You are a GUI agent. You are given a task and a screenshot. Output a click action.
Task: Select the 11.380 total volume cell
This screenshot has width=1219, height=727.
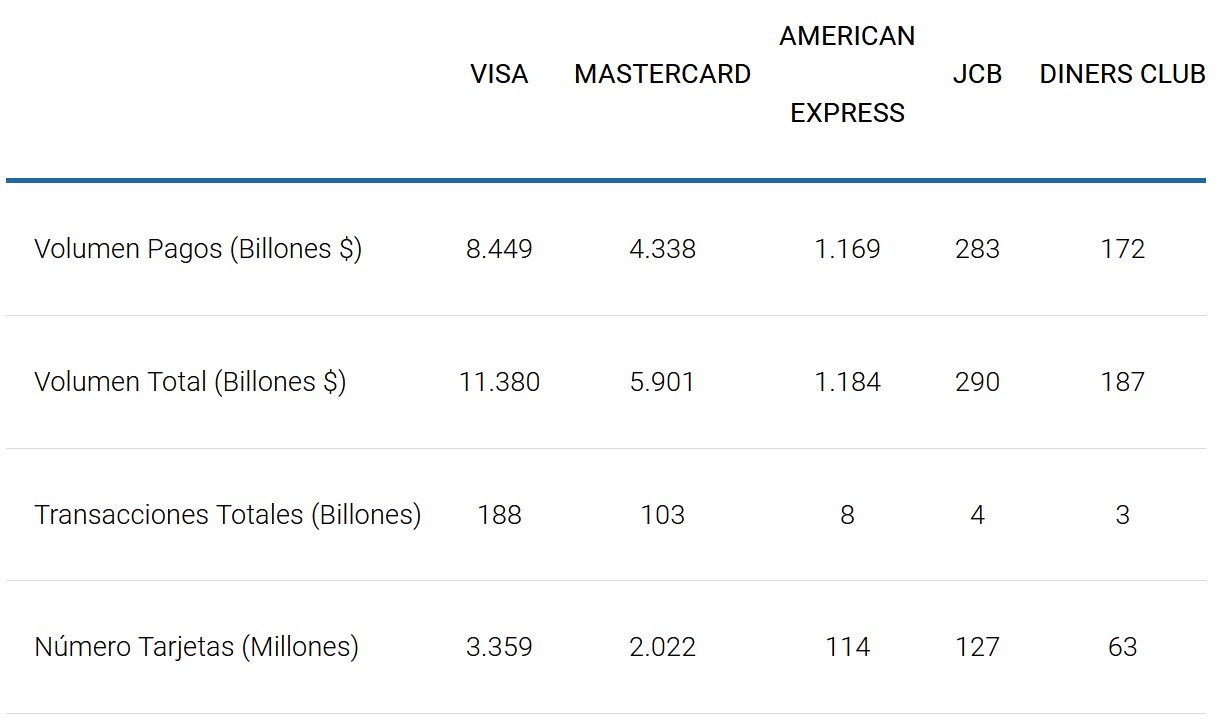click(x=499, y=382)
